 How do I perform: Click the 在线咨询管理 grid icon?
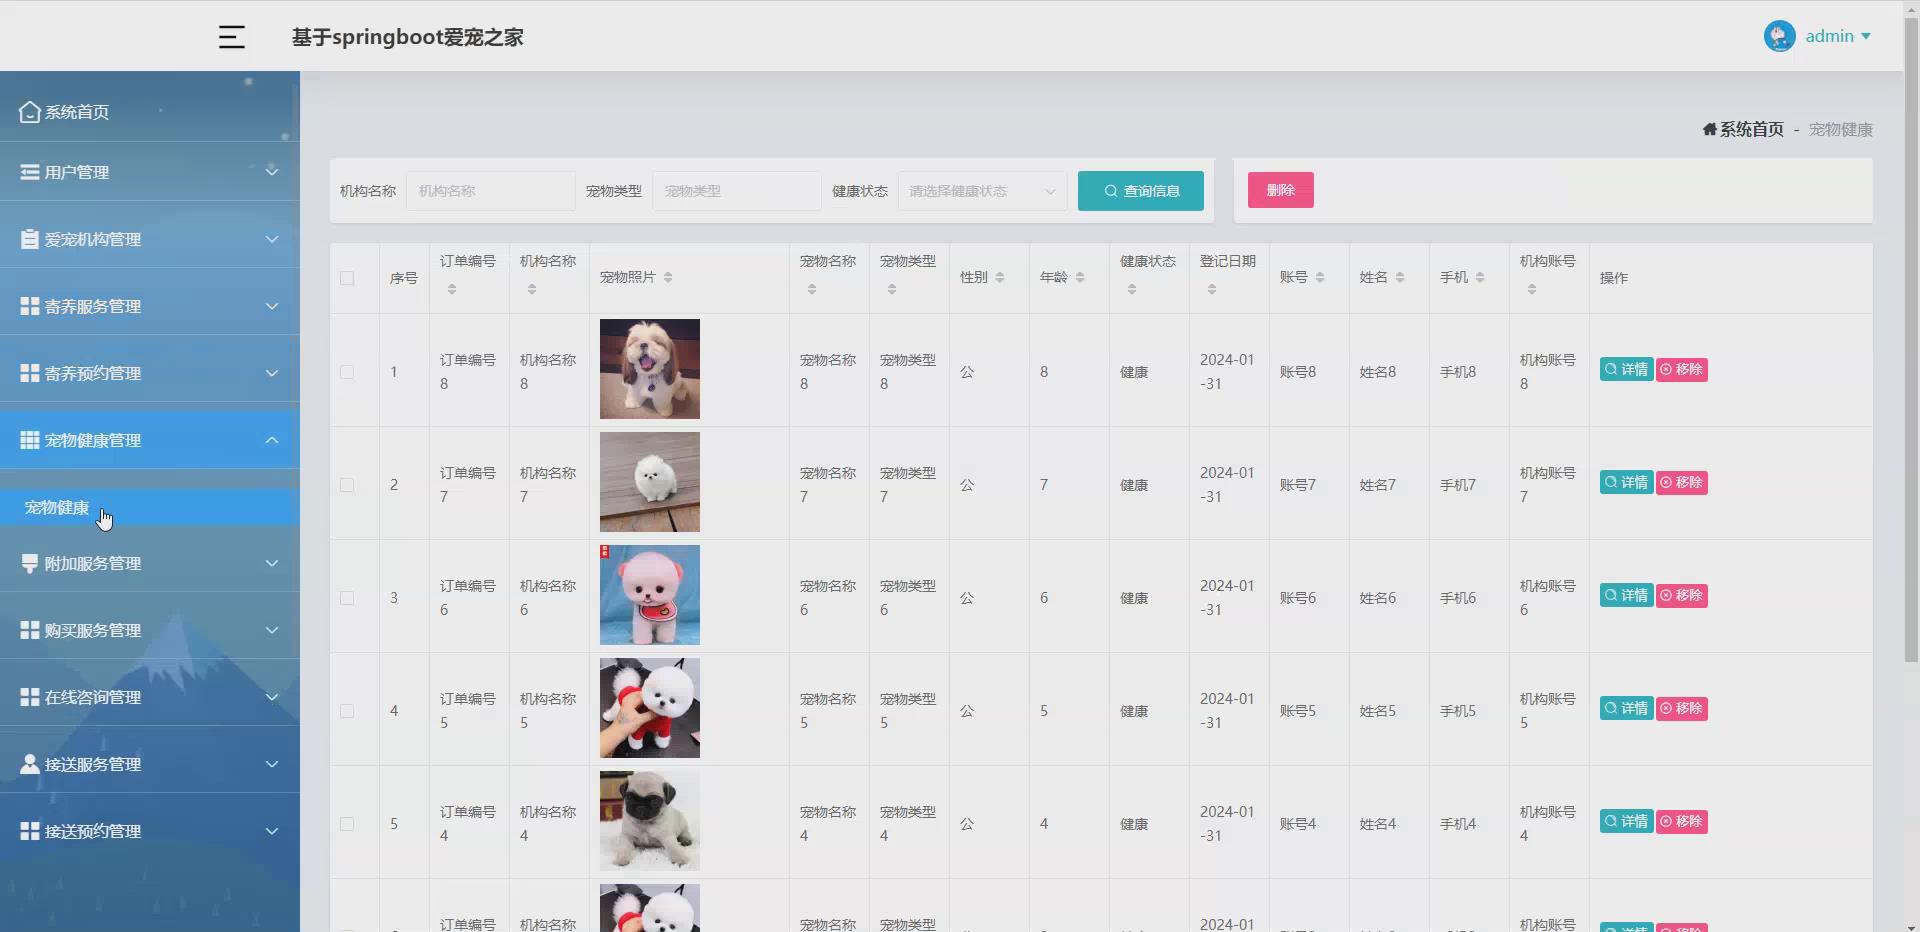30,697
